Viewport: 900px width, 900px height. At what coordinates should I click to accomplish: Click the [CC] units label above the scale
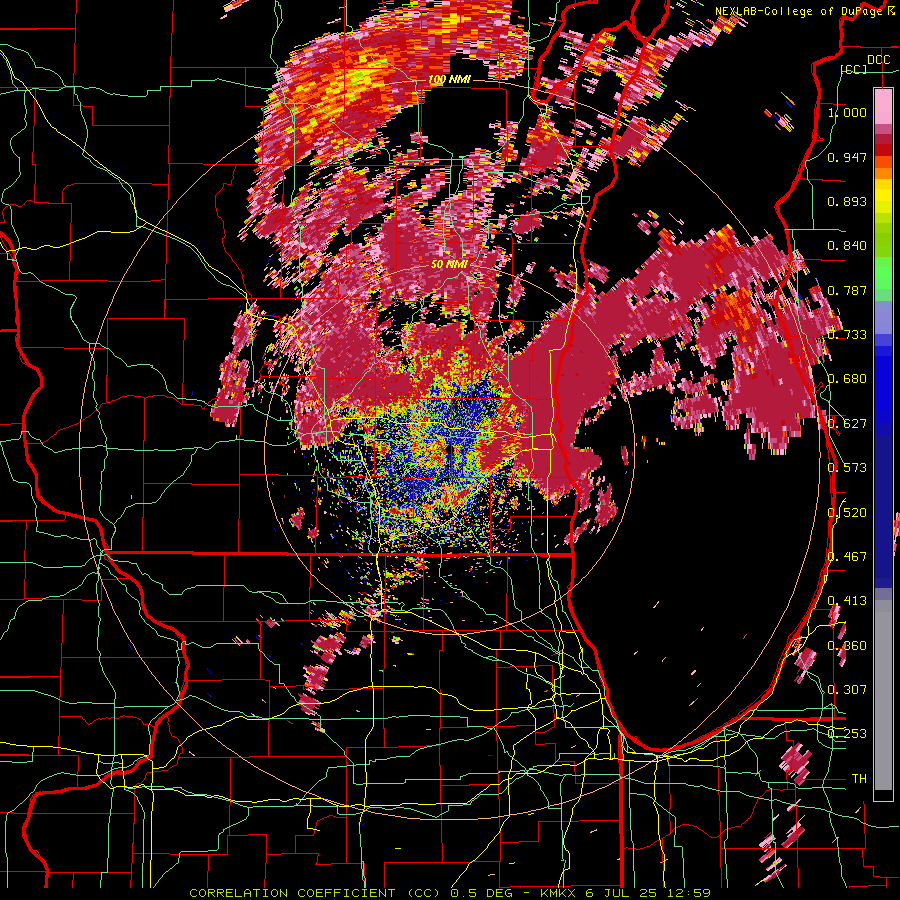(x=854, y=69)
